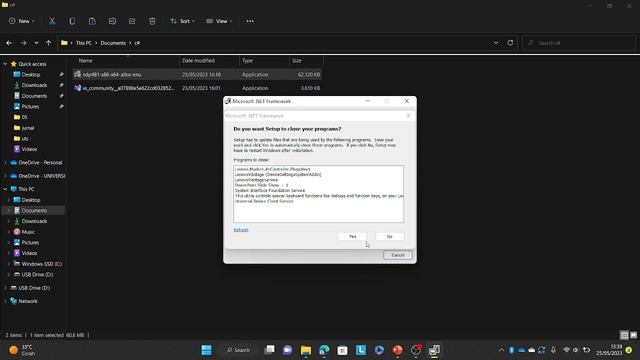The width and height of the screenshot is (640, 360).
Task: Collapse the Quick access tree node
Action: [x=5, y=64]
